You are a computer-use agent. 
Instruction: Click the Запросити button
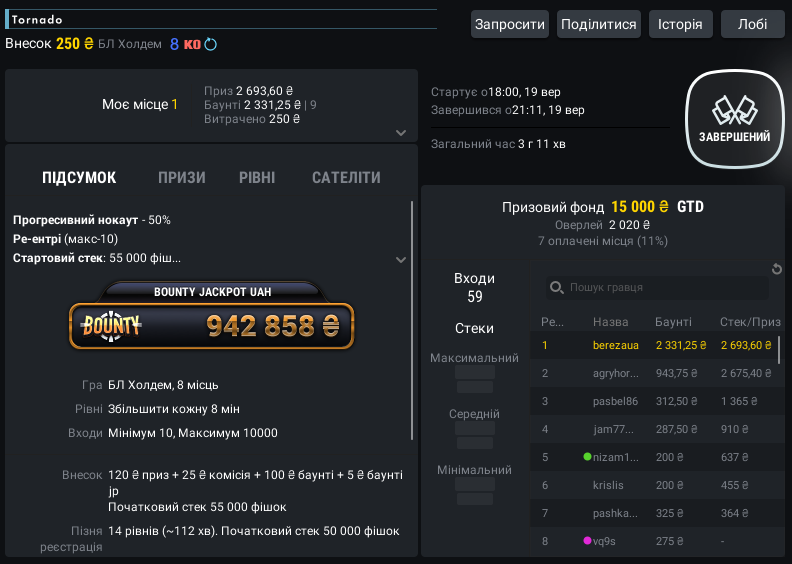click(x=510, y=24)
